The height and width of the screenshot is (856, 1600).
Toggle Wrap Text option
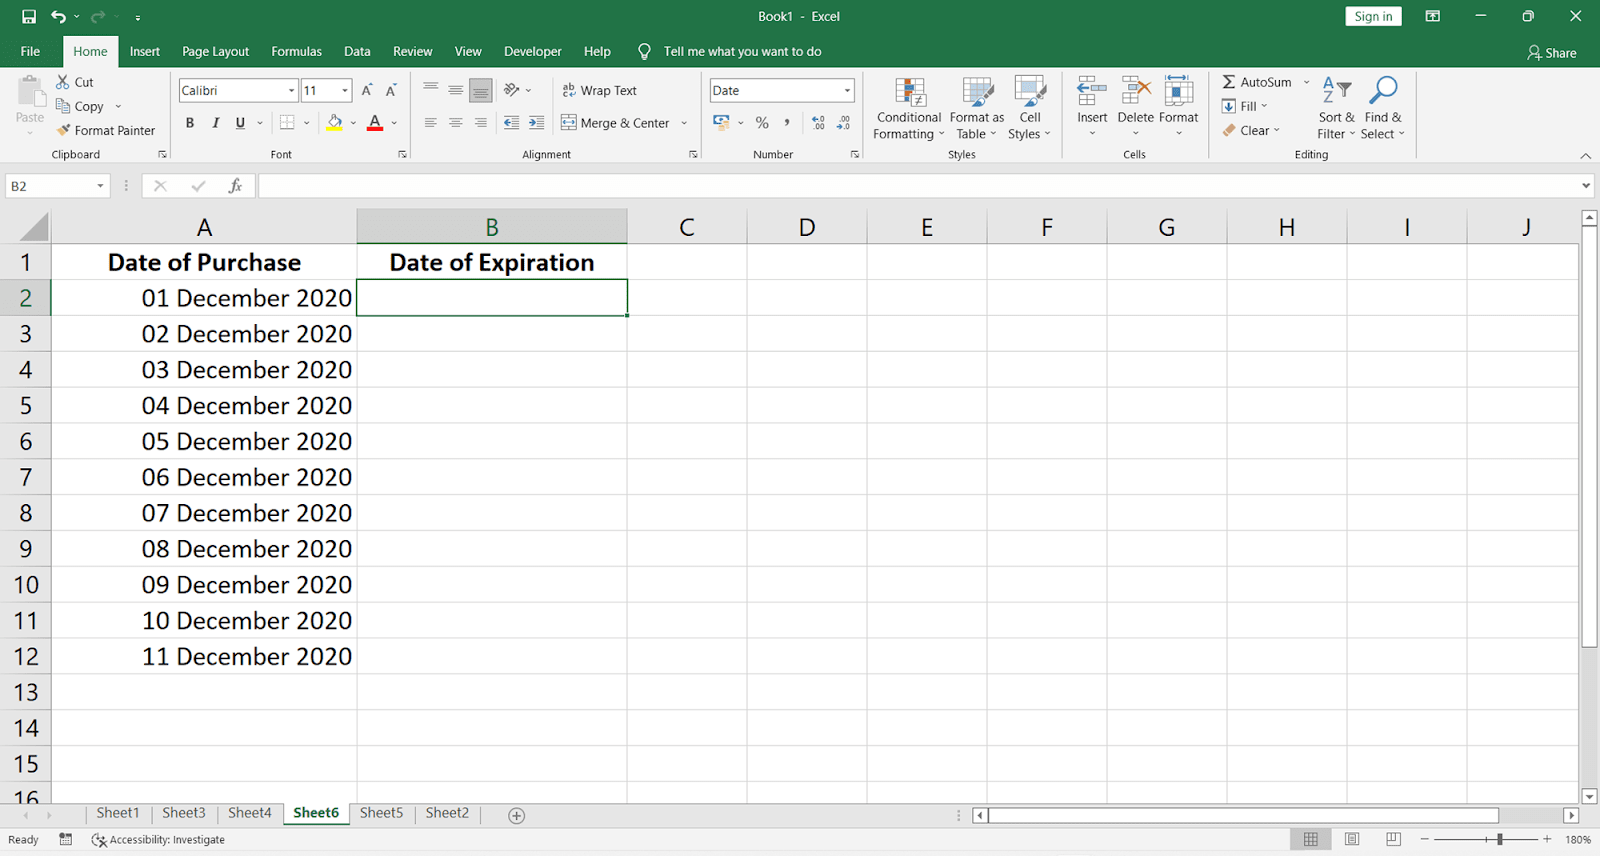(x=599, y=90)
